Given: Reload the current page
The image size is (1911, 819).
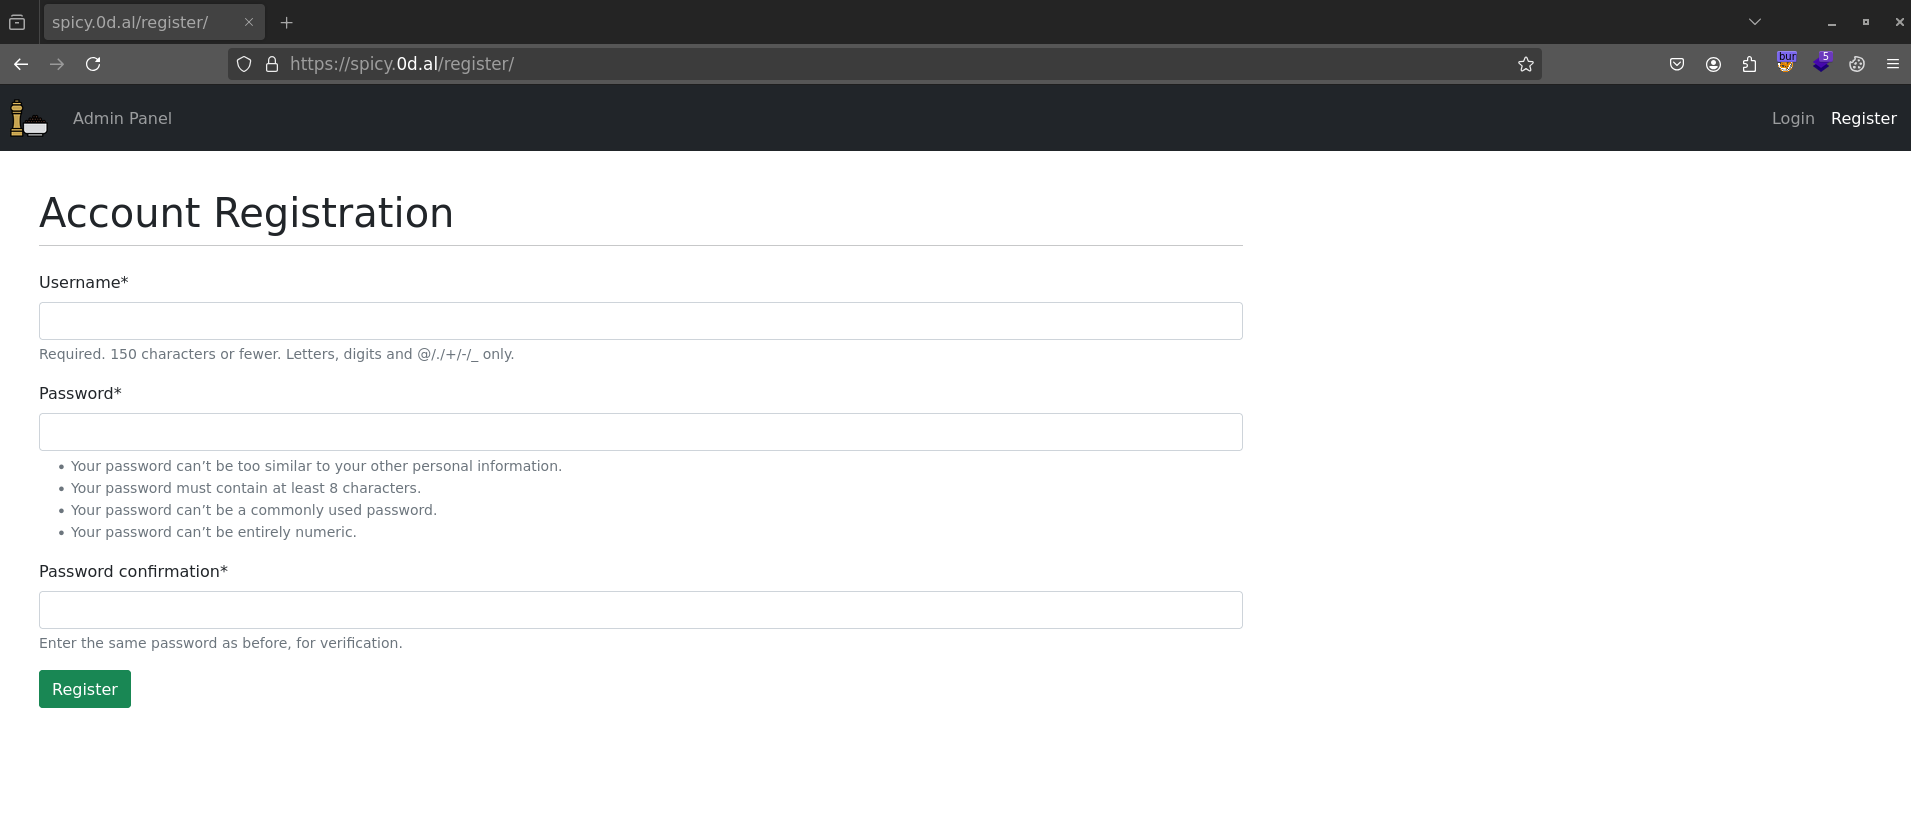Looking at the screenshot, I should (93, 64).
